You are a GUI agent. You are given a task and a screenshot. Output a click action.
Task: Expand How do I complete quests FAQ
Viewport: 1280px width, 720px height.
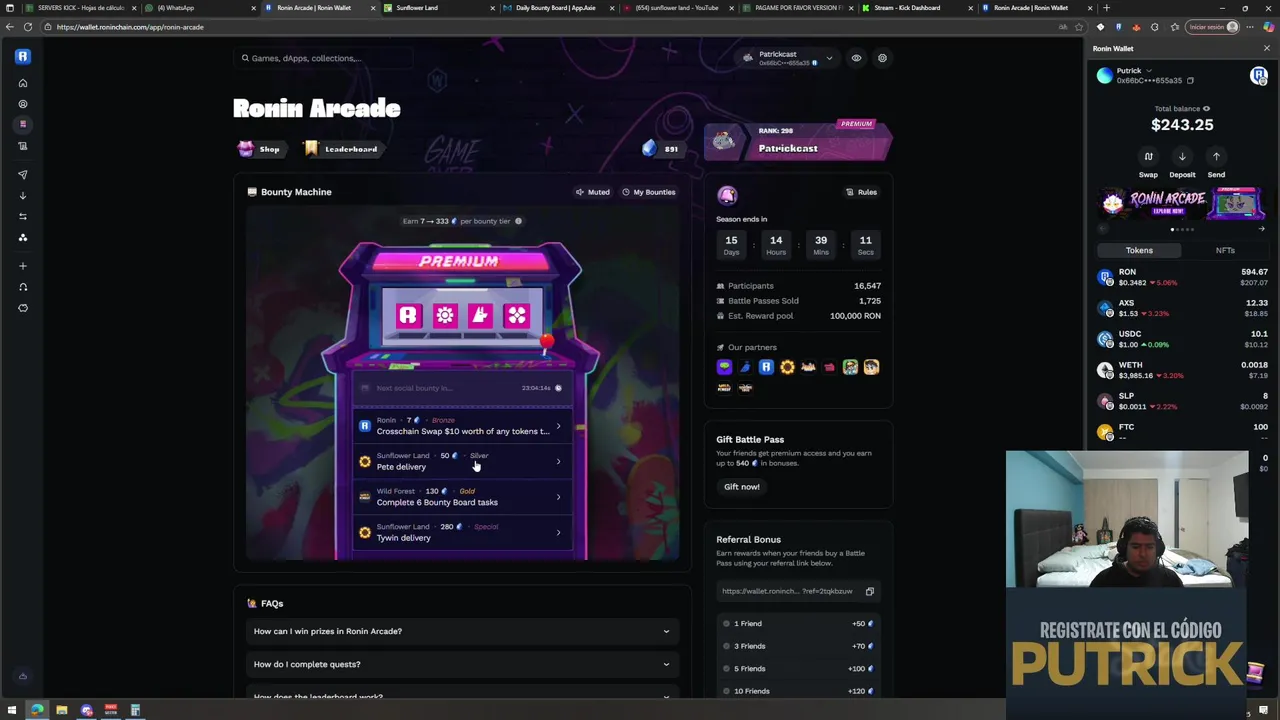pyautogui.click(x=462, y=664)
